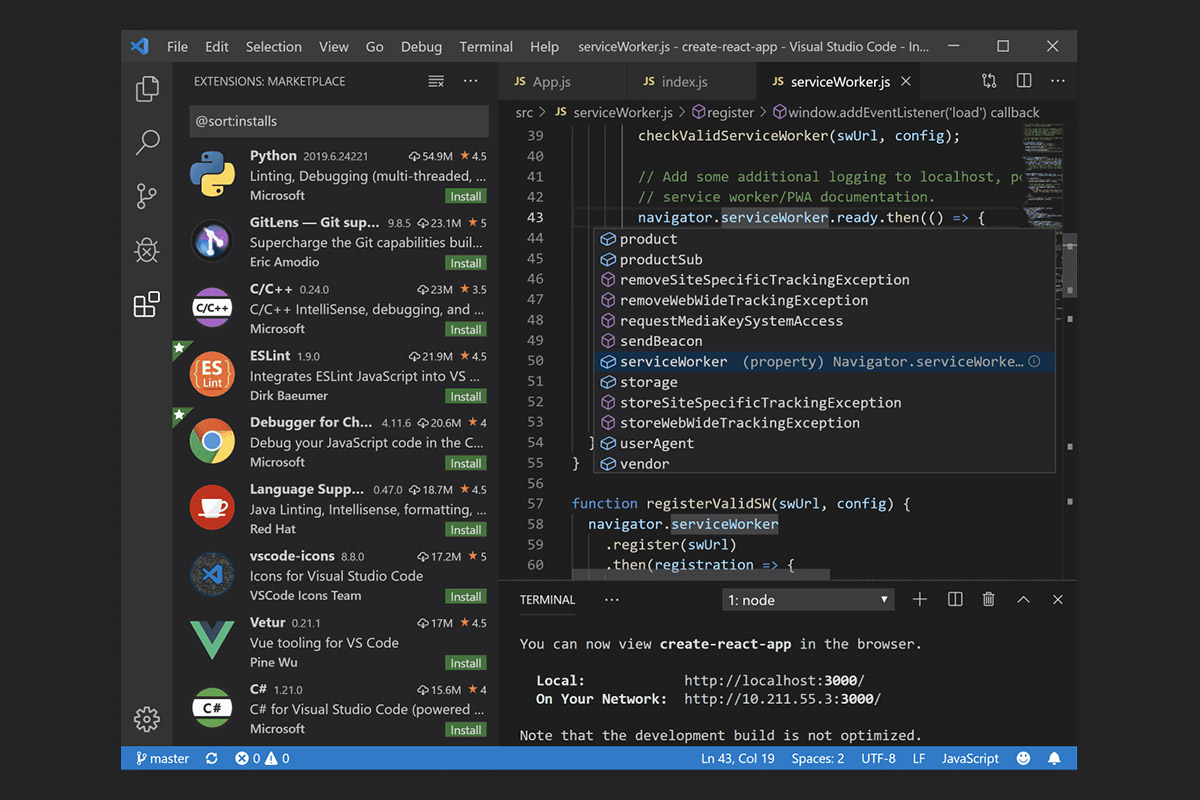Maximize terminal panel with the up chevron
Image resolution: width=1200 pixels, height=800 pixels.
pyautogui.click(x=1023, y=599)
